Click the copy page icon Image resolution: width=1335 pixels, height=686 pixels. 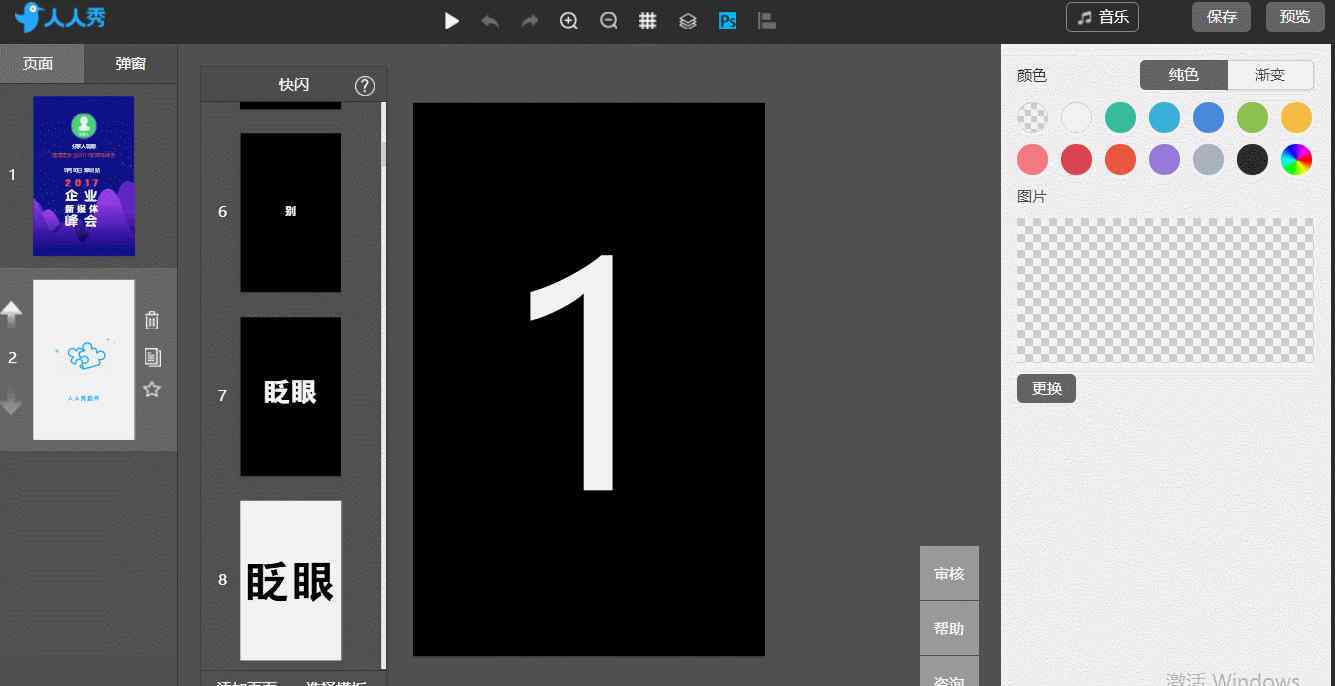[152, 357]
